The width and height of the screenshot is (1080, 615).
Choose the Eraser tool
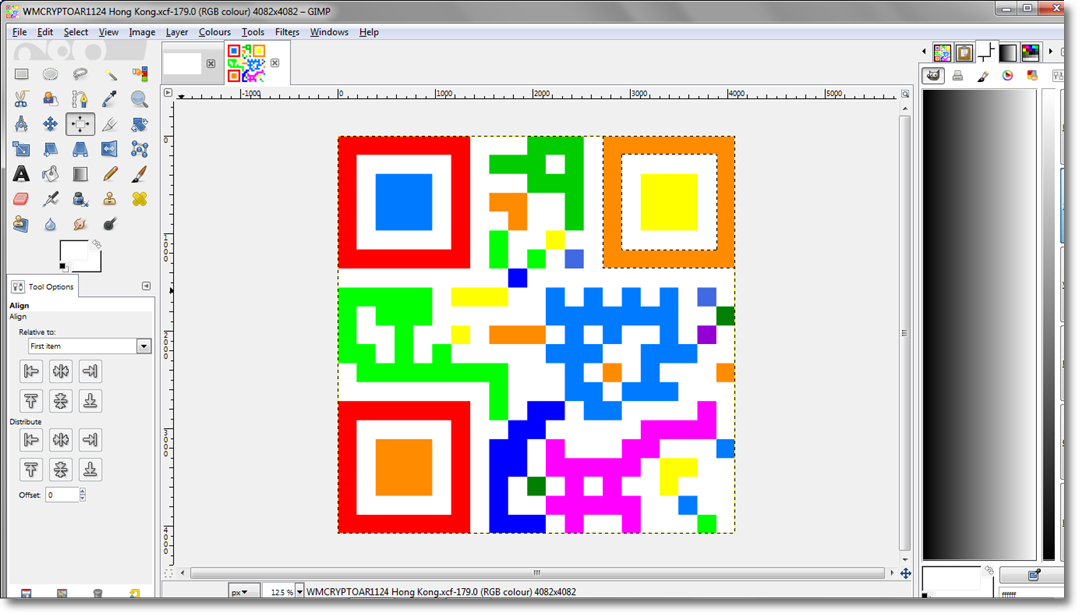21,199
